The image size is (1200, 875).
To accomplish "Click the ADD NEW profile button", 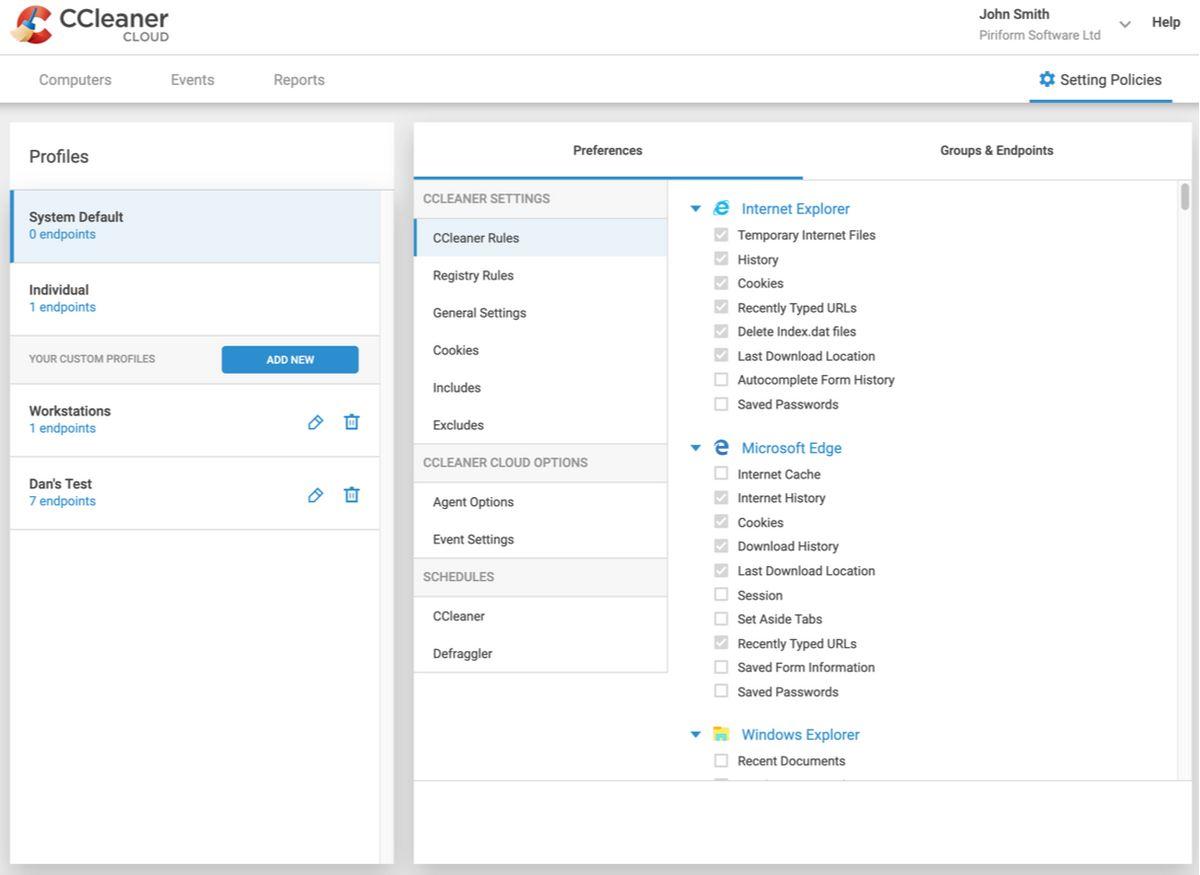I will pos(290,360).
